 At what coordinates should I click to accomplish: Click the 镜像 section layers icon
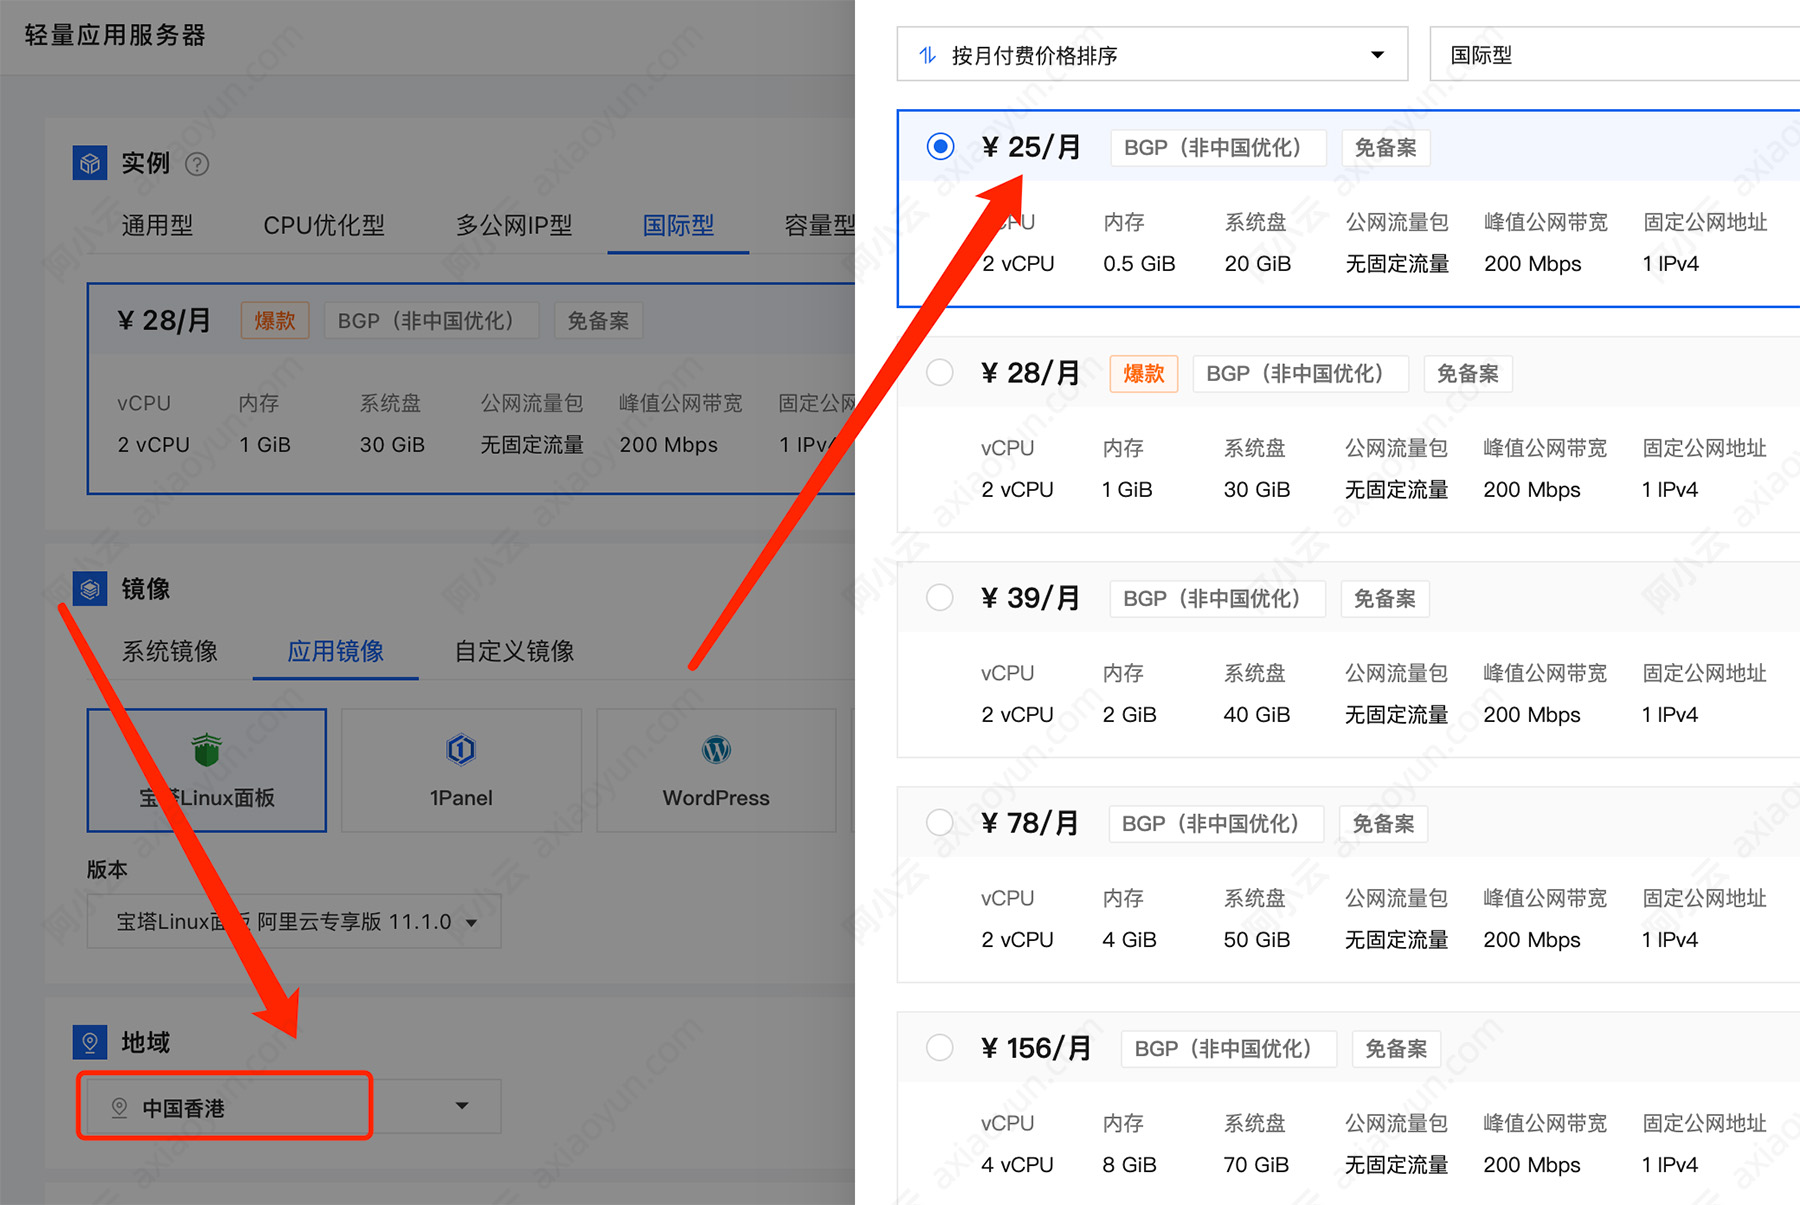point(90,589)
